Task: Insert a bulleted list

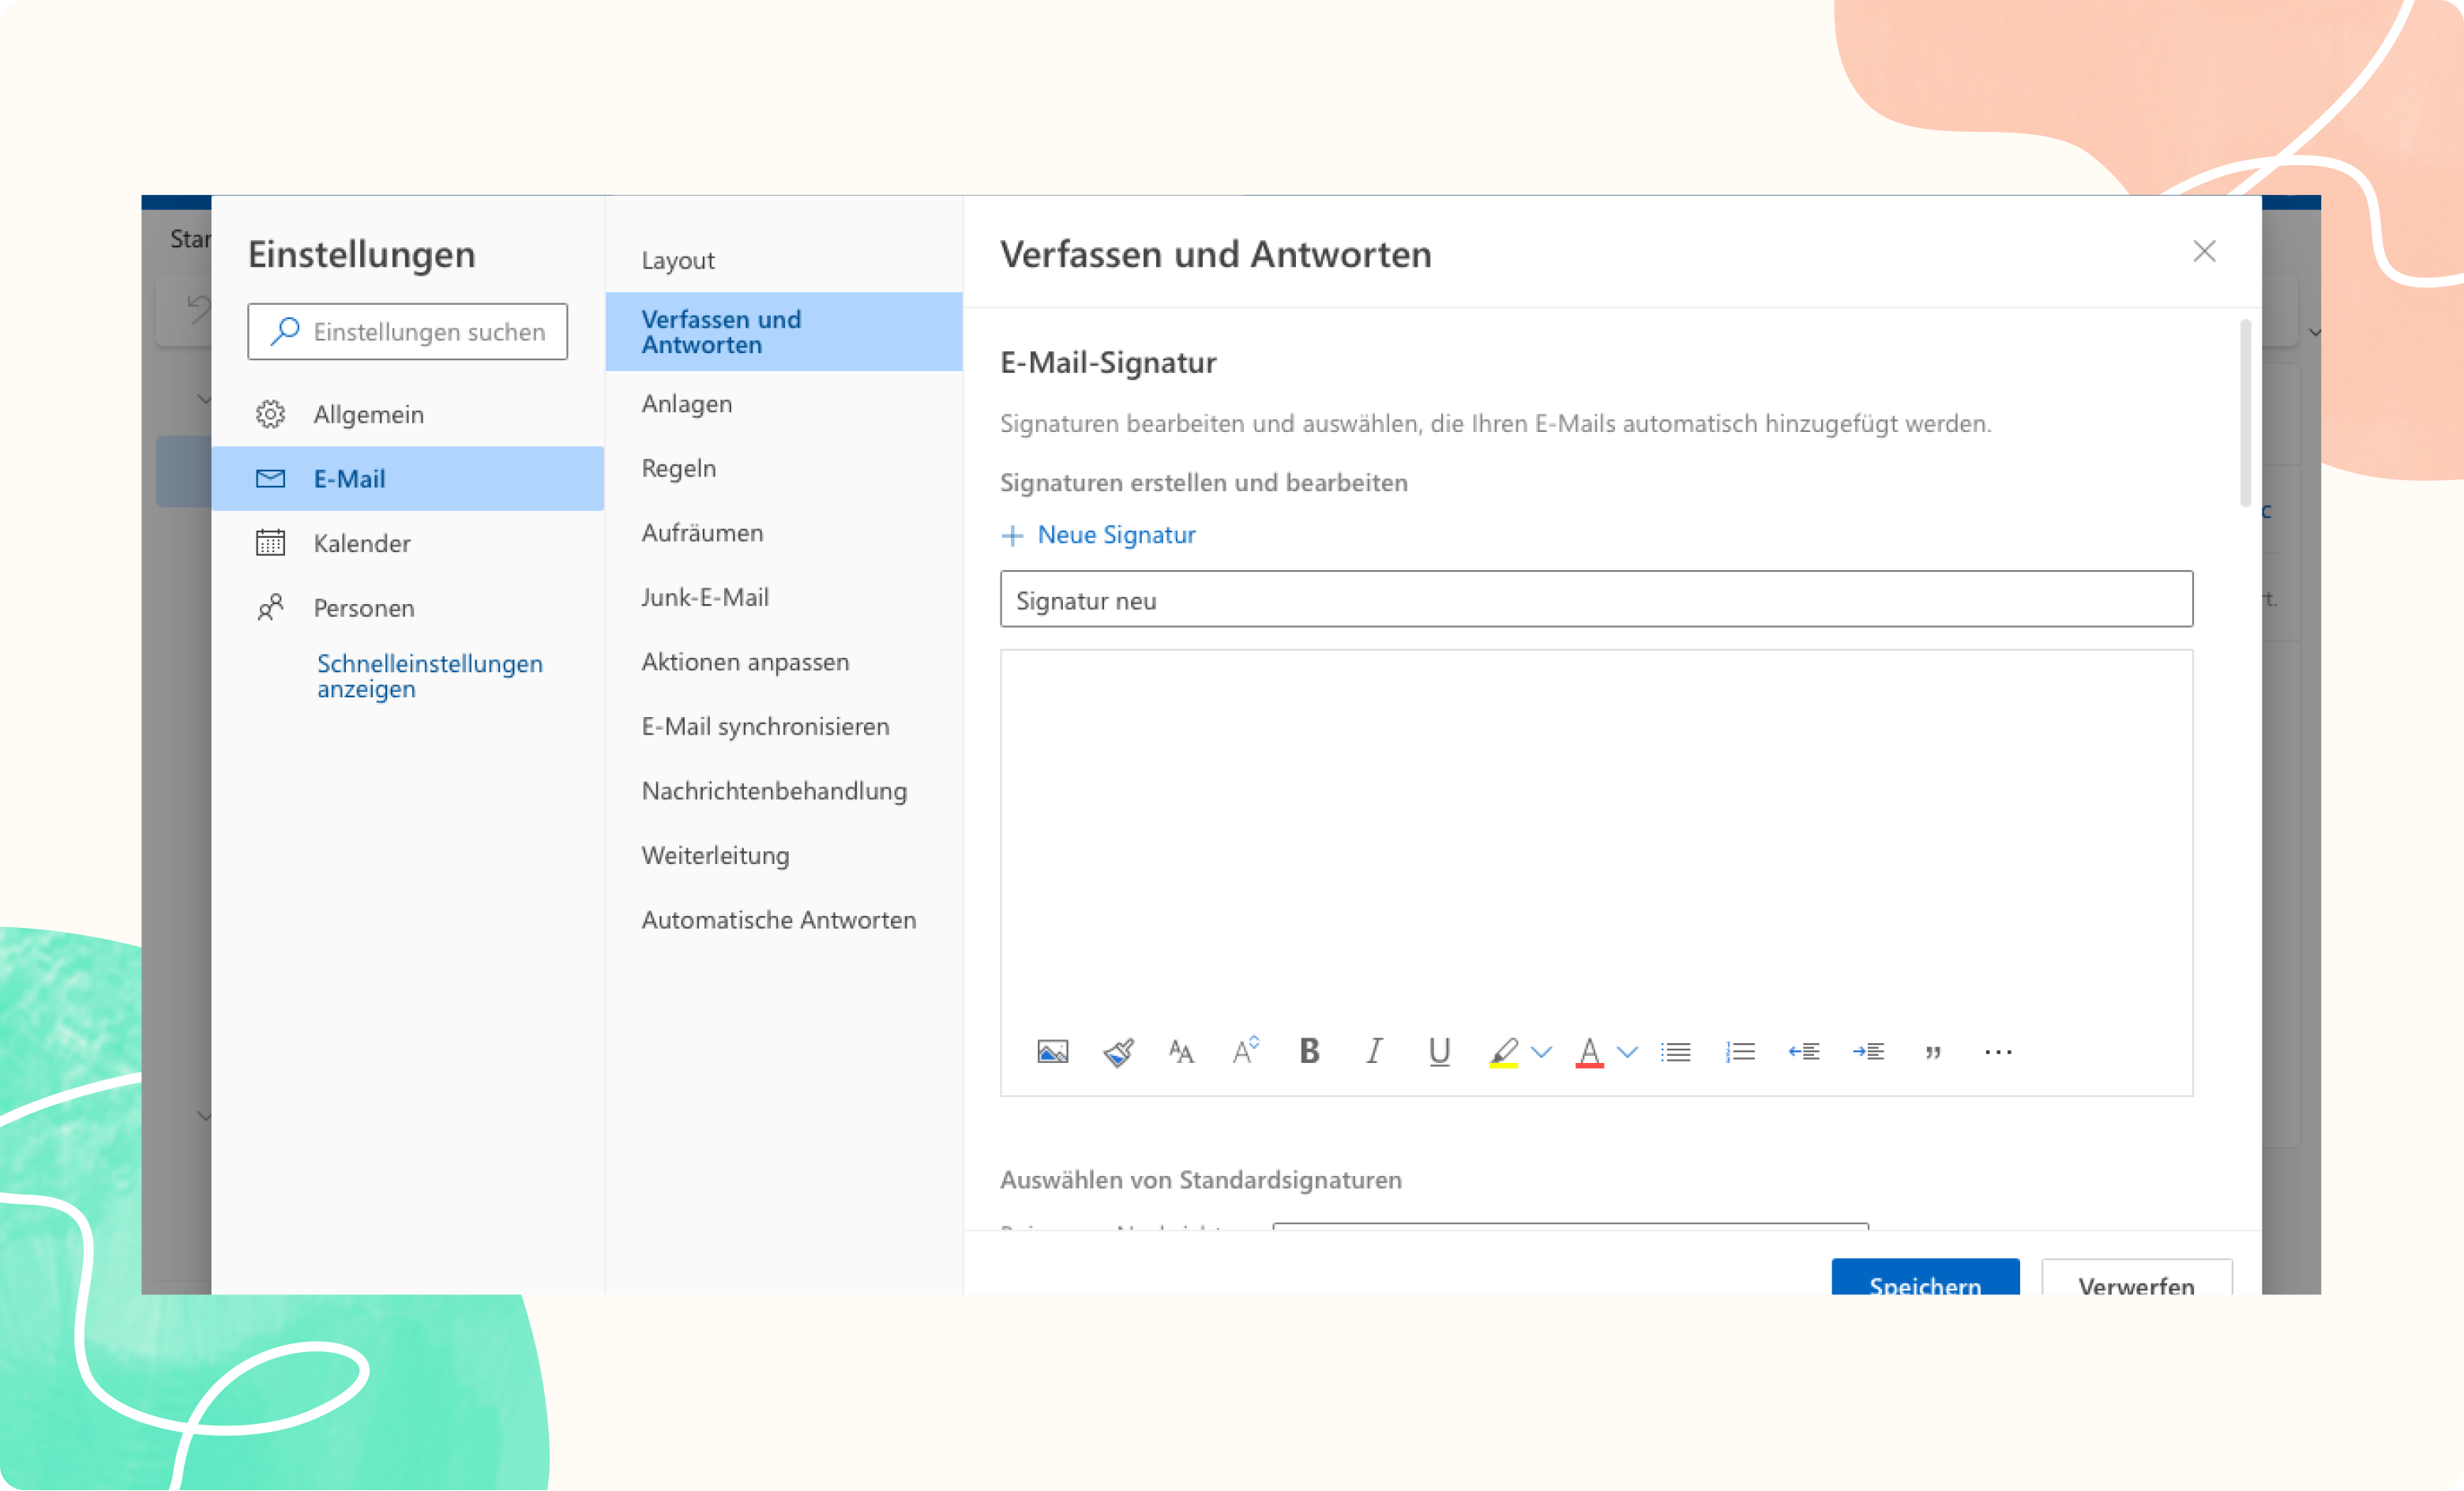Action: point(1675,1051)
